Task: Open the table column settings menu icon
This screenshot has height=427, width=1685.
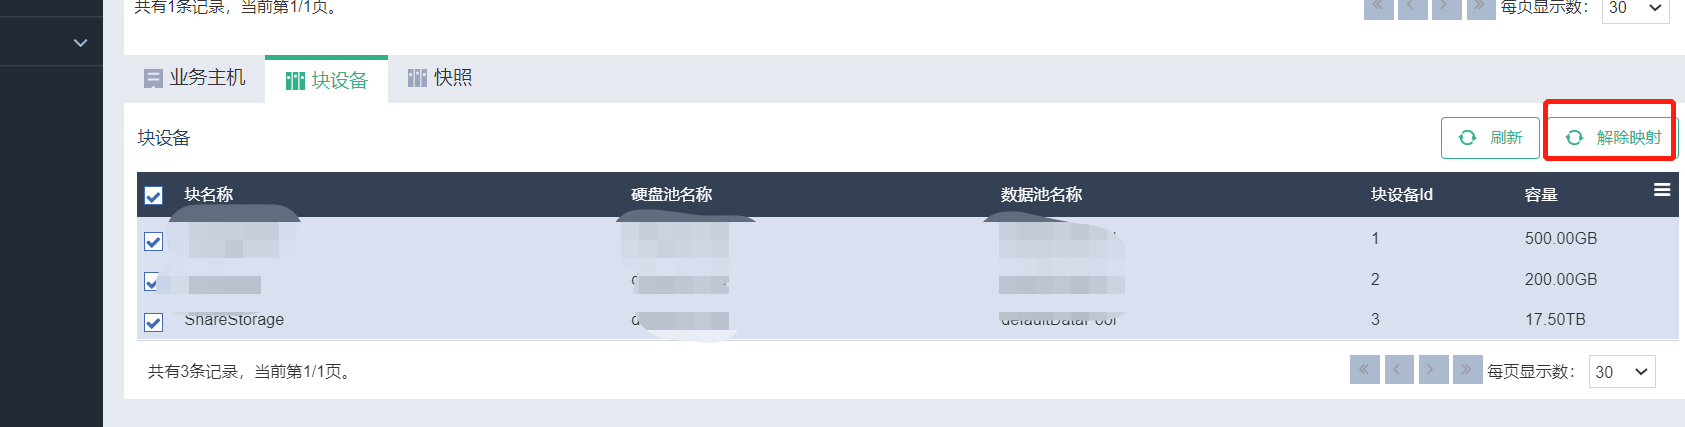Action: point(1662,190)
